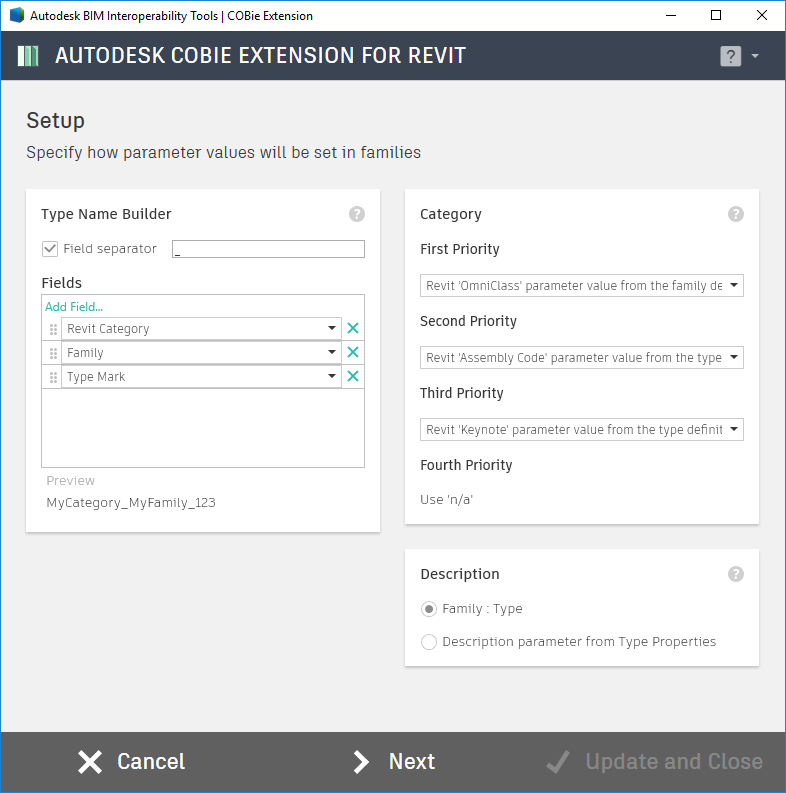Toggle the Field separator checkbox
This screenshot has height=793, width=786.
click(x=50, y=249)
